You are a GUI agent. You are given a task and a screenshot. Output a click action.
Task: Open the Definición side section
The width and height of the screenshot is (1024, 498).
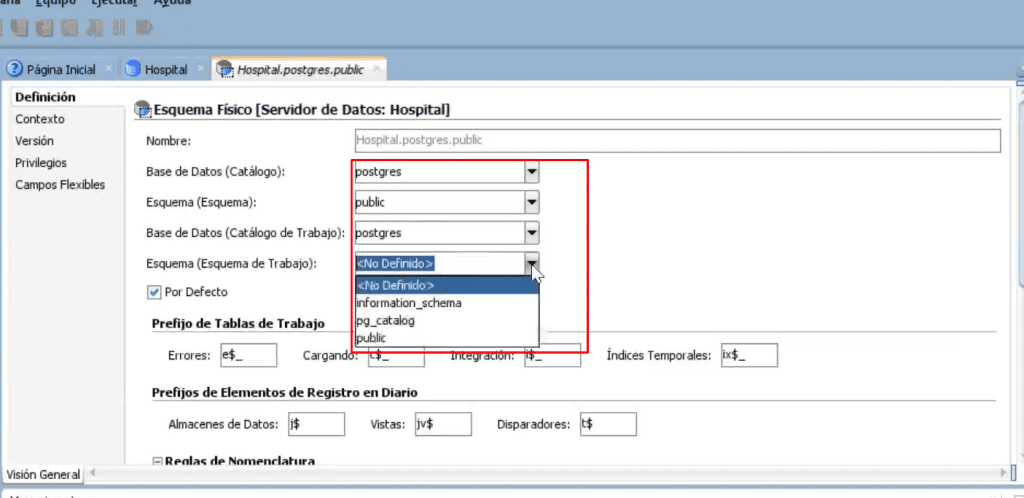(x=46, y=97)
